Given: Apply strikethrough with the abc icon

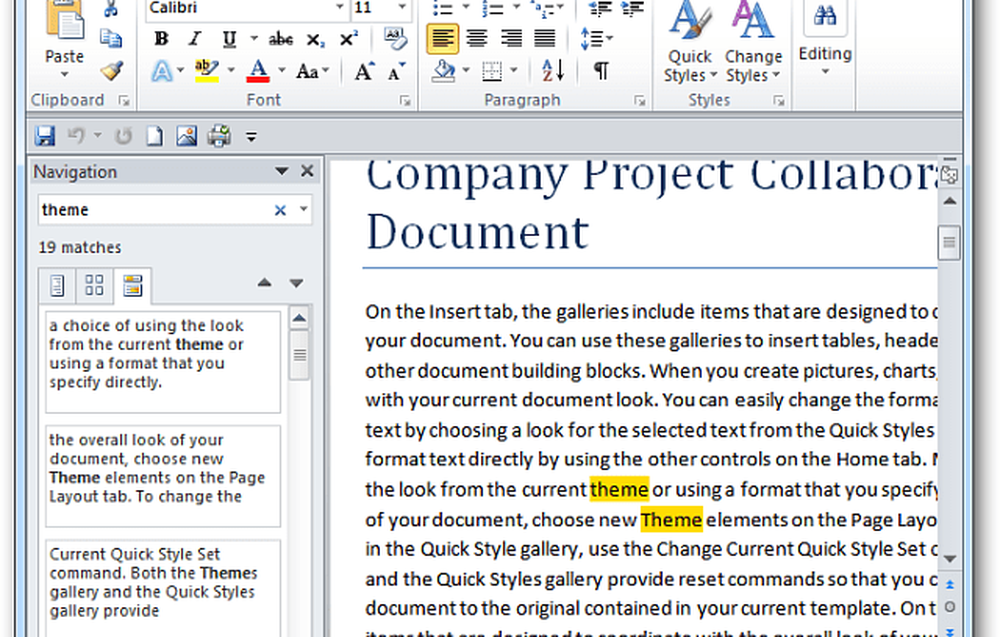Looking at the screenshot, I should (281, 39).
